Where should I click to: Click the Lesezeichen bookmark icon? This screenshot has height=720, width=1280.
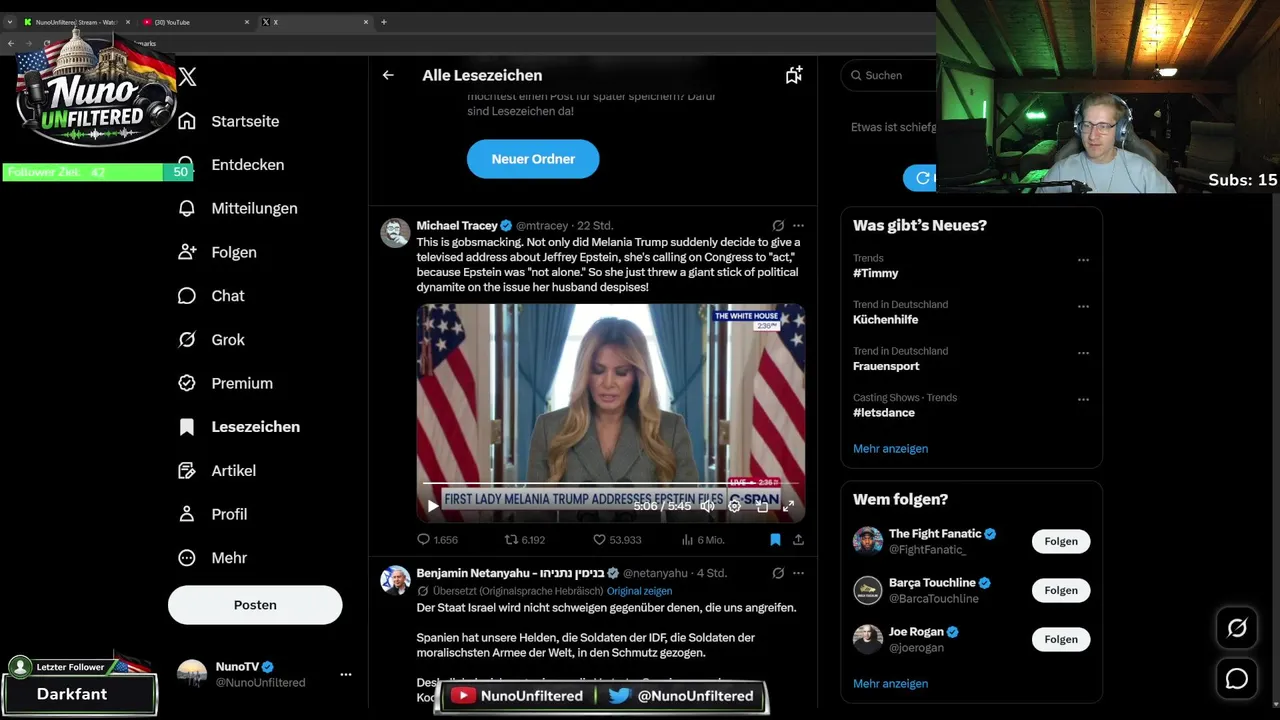point(187,427)
